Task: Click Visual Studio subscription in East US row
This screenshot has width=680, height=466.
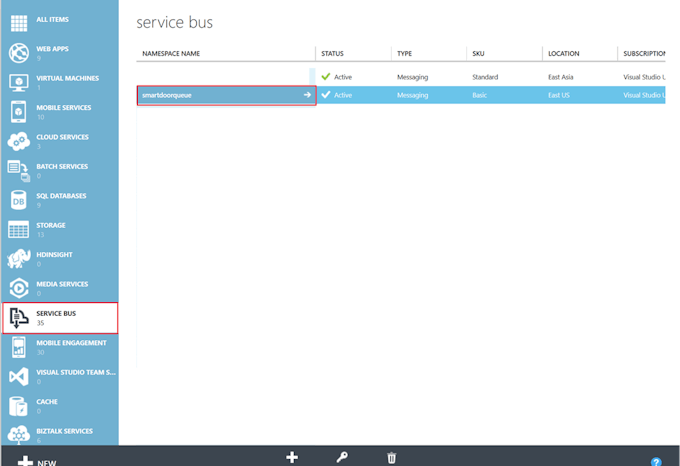Action: click(644, 95)
